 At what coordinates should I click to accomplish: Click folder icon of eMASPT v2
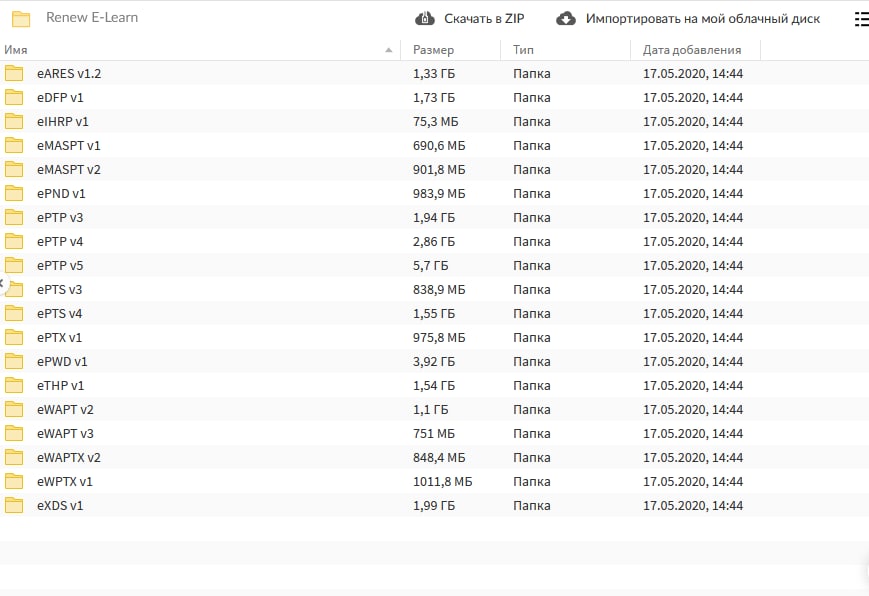[x=14, y=170]
